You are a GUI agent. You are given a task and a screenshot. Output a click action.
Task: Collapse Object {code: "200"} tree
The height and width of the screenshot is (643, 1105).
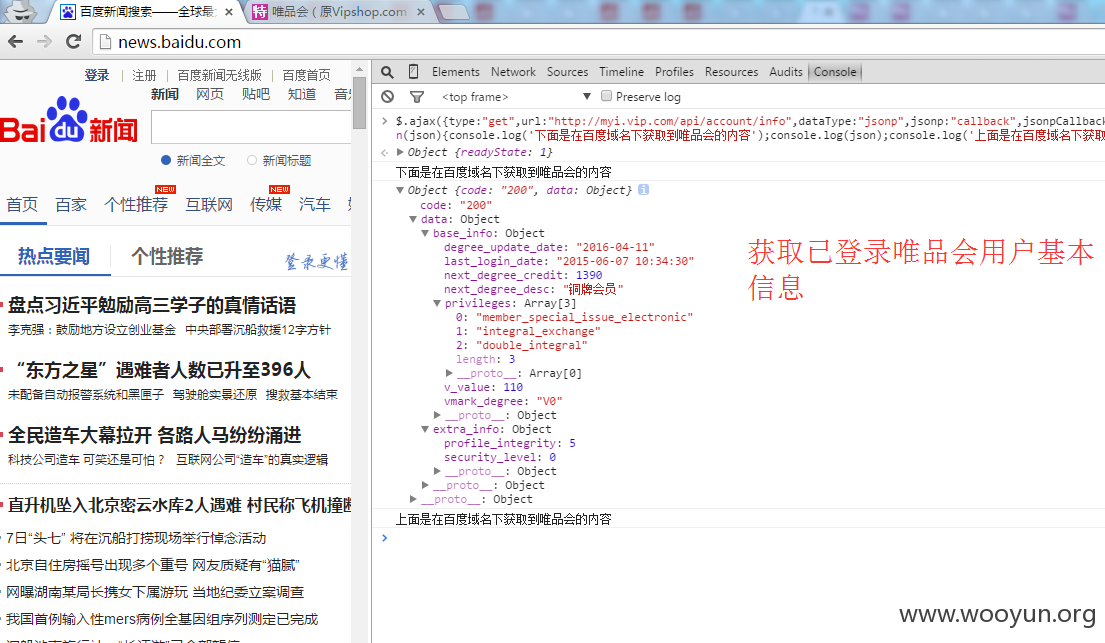click(x=400, y=190)
